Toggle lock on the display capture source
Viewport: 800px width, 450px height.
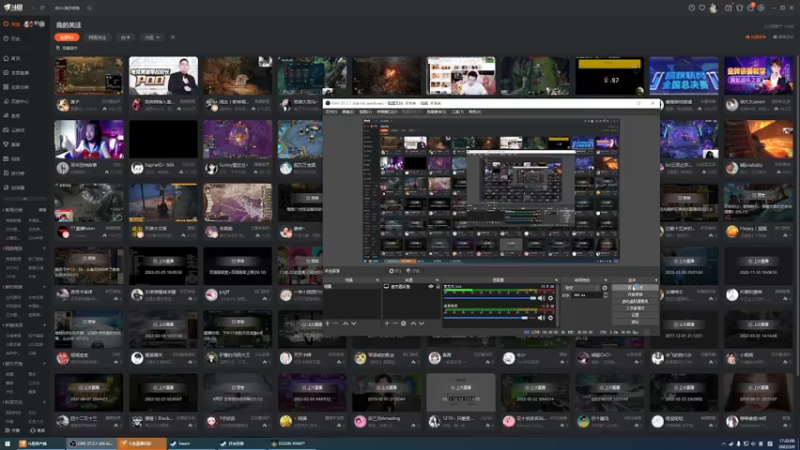click(x=438, y=287)
